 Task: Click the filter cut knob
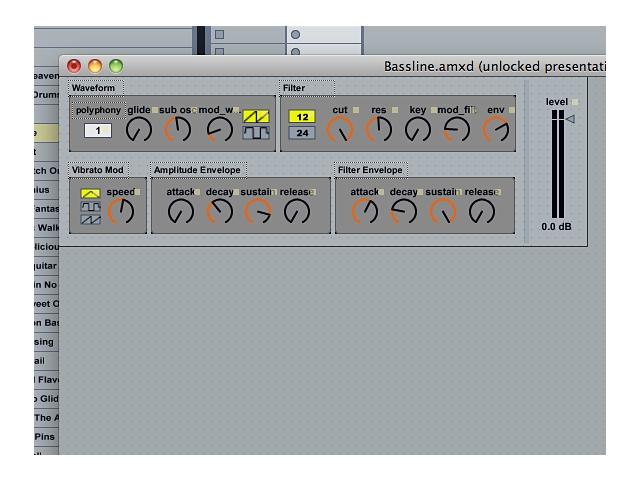pyautogui.click(x=340, y=130)
